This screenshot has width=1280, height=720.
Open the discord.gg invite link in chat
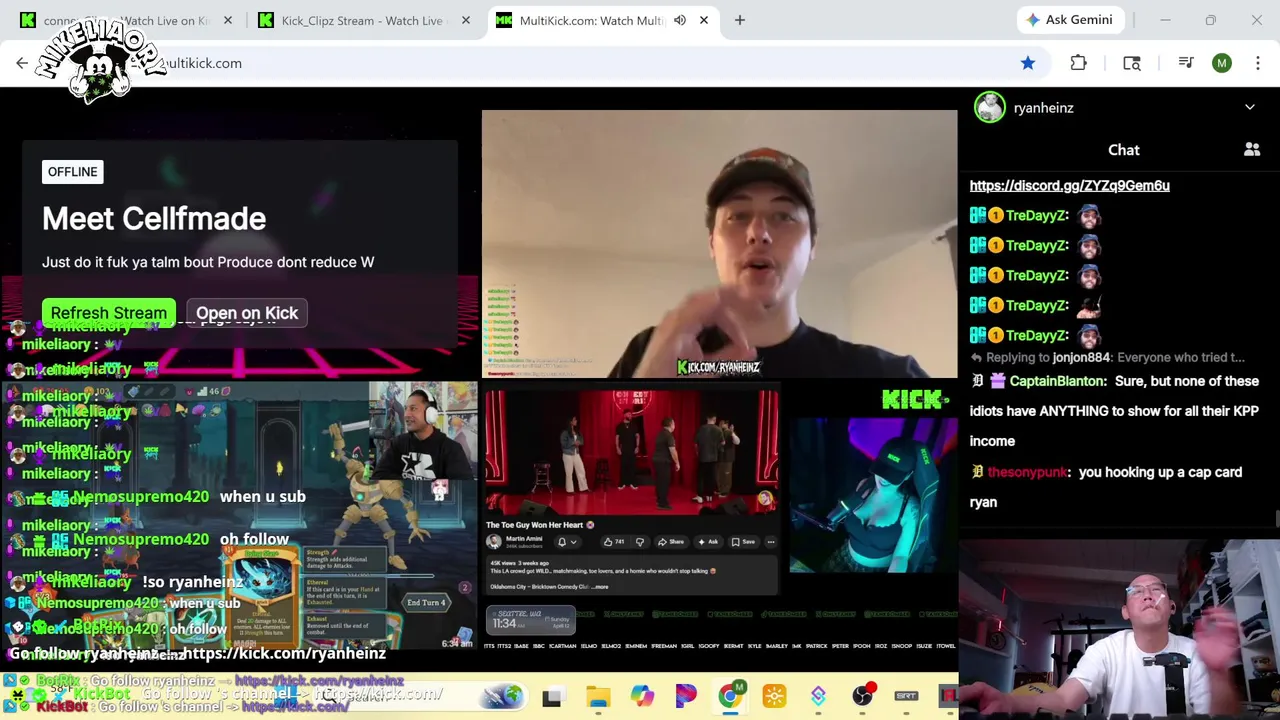1069,185
